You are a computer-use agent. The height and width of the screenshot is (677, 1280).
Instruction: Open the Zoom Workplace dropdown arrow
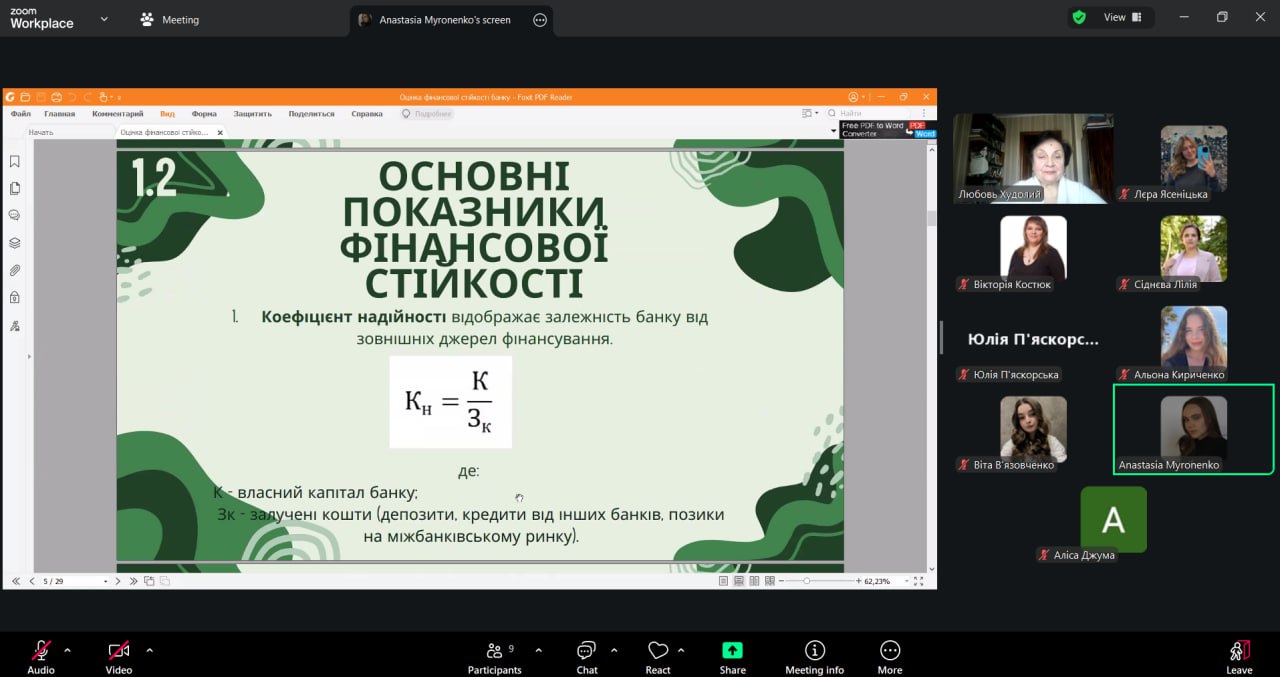click(x=104, y=19)
